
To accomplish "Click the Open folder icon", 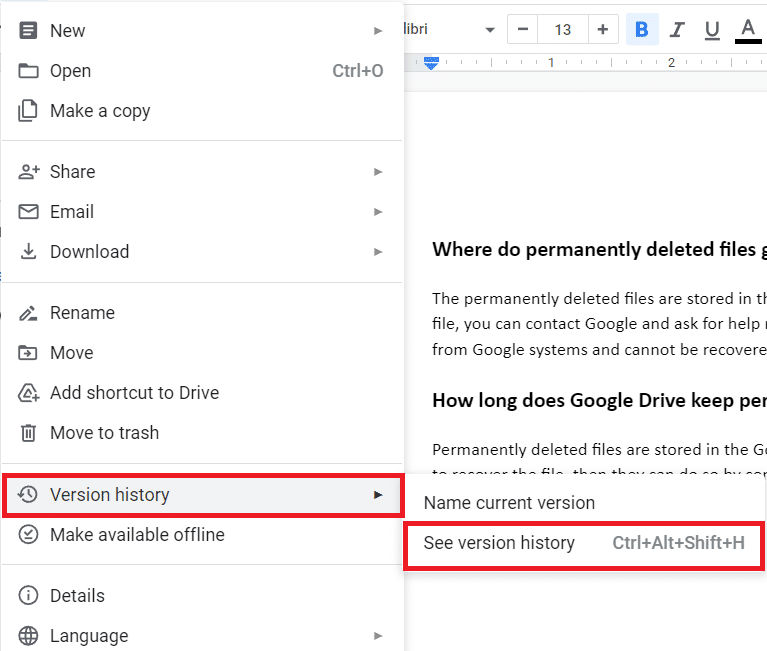I will (x=28, y=70).
